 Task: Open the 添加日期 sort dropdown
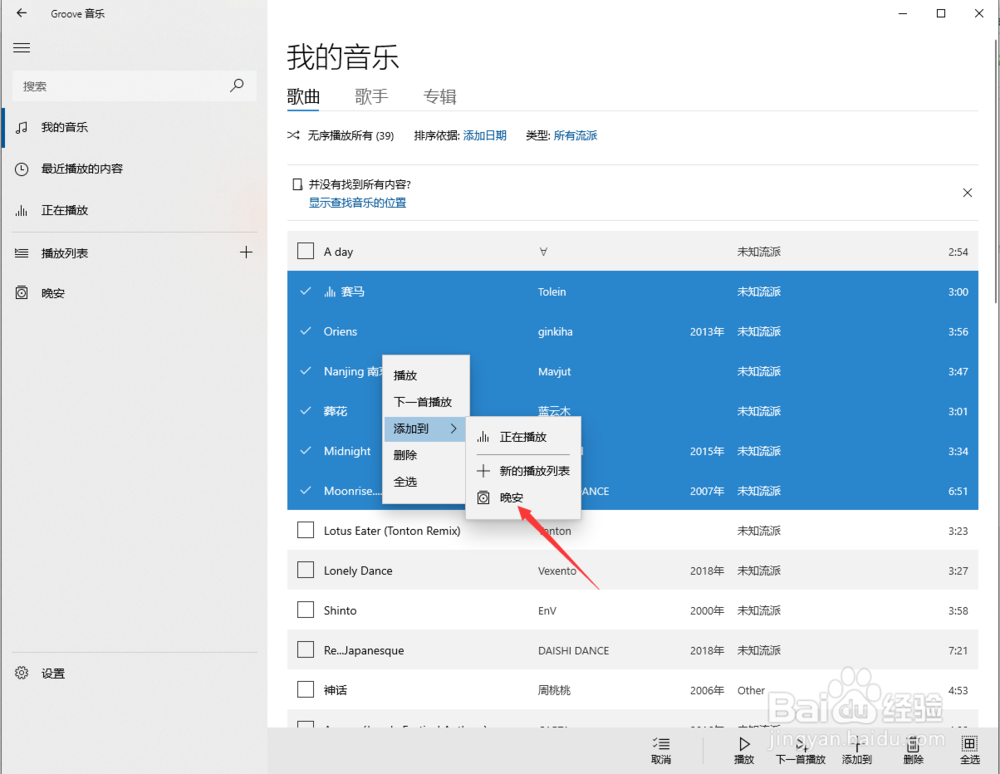point(485,135)
